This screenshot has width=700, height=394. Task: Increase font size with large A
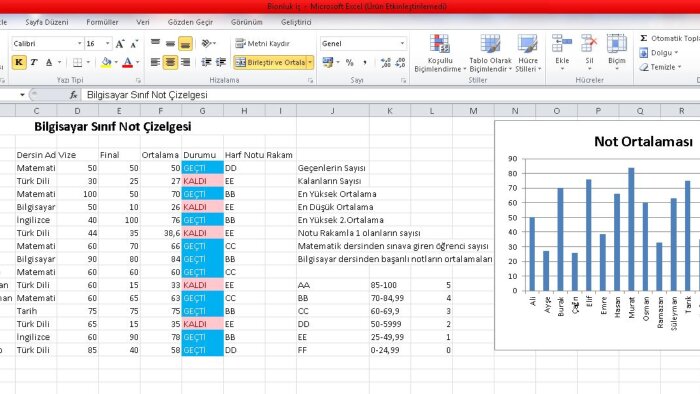tap(120, 44)
